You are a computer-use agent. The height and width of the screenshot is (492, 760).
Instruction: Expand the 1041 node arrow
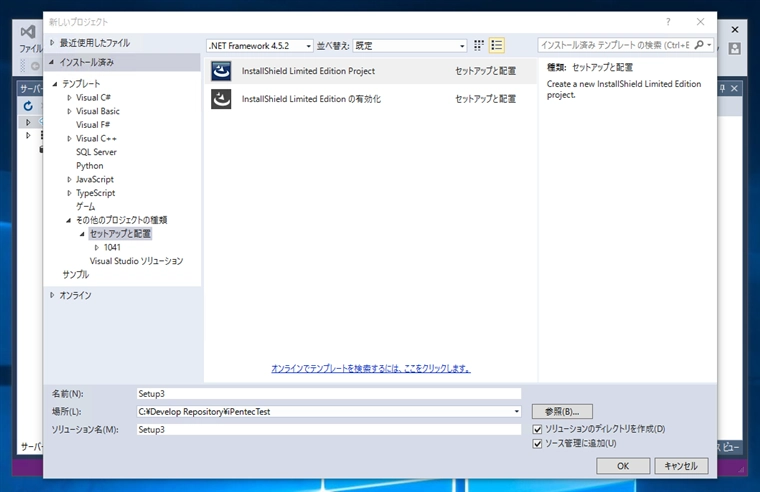point(96,247)
